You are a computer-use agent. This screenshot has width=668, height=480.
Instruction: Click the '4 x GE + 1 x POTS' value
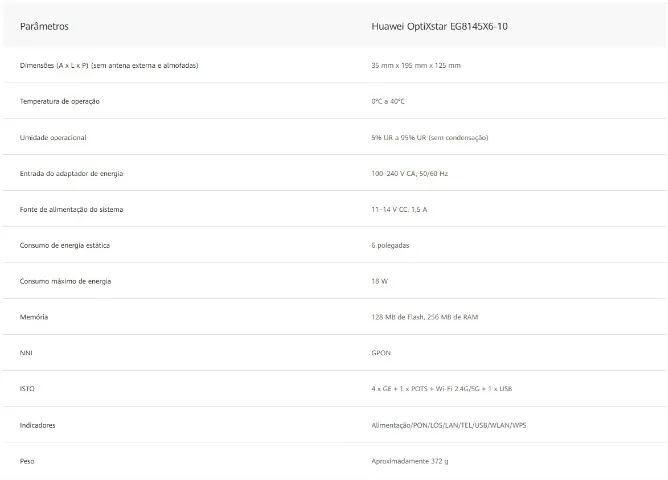pyautogui.click(x=399, y=388)
